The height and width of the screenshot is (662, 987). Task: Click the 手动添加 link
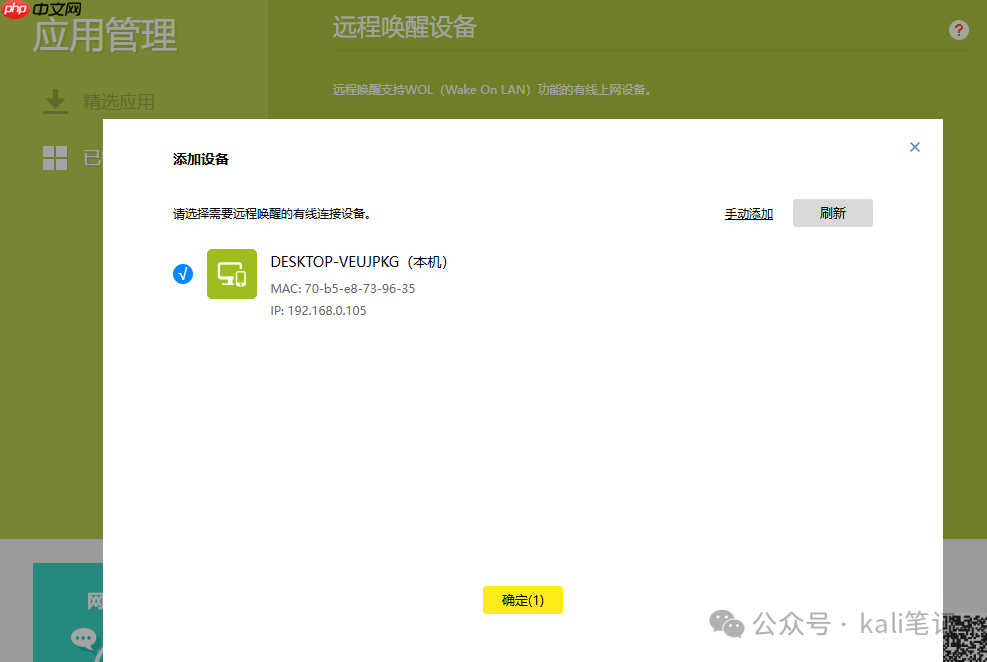coord(748,214)
